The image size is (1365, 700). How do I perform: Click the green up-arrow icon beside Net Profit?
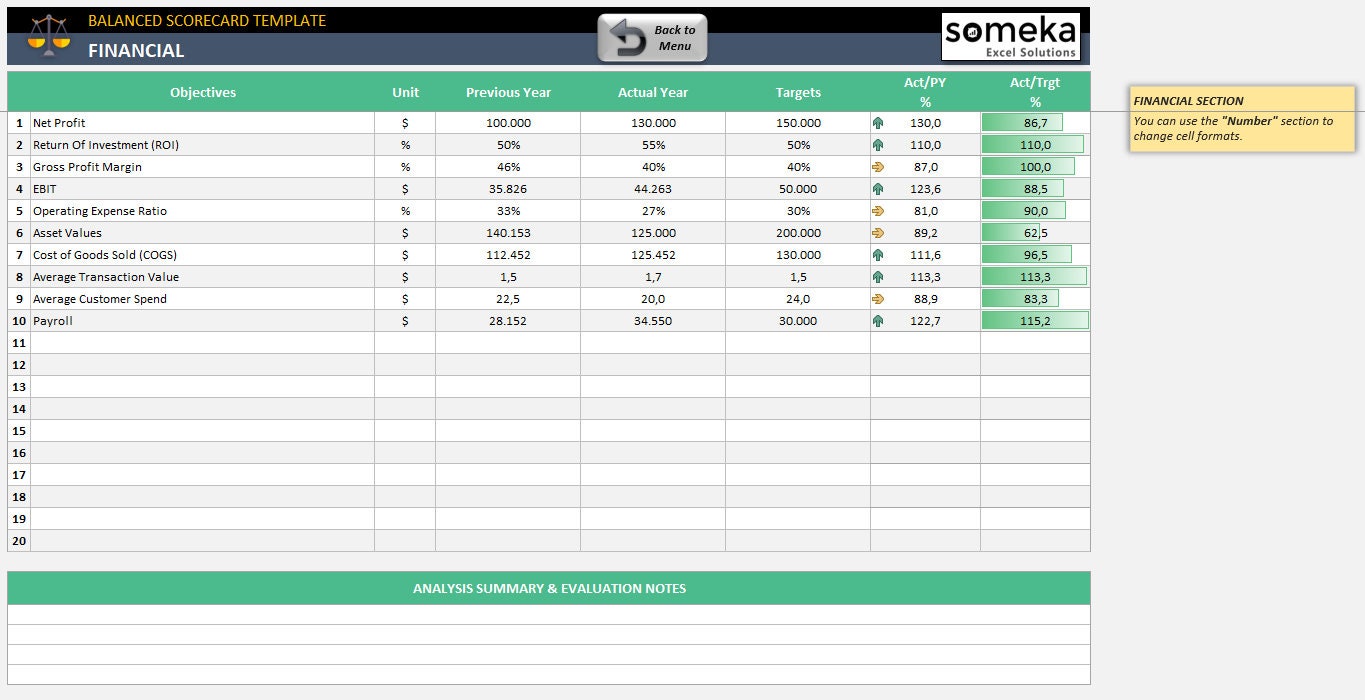(x=877, y=122)
